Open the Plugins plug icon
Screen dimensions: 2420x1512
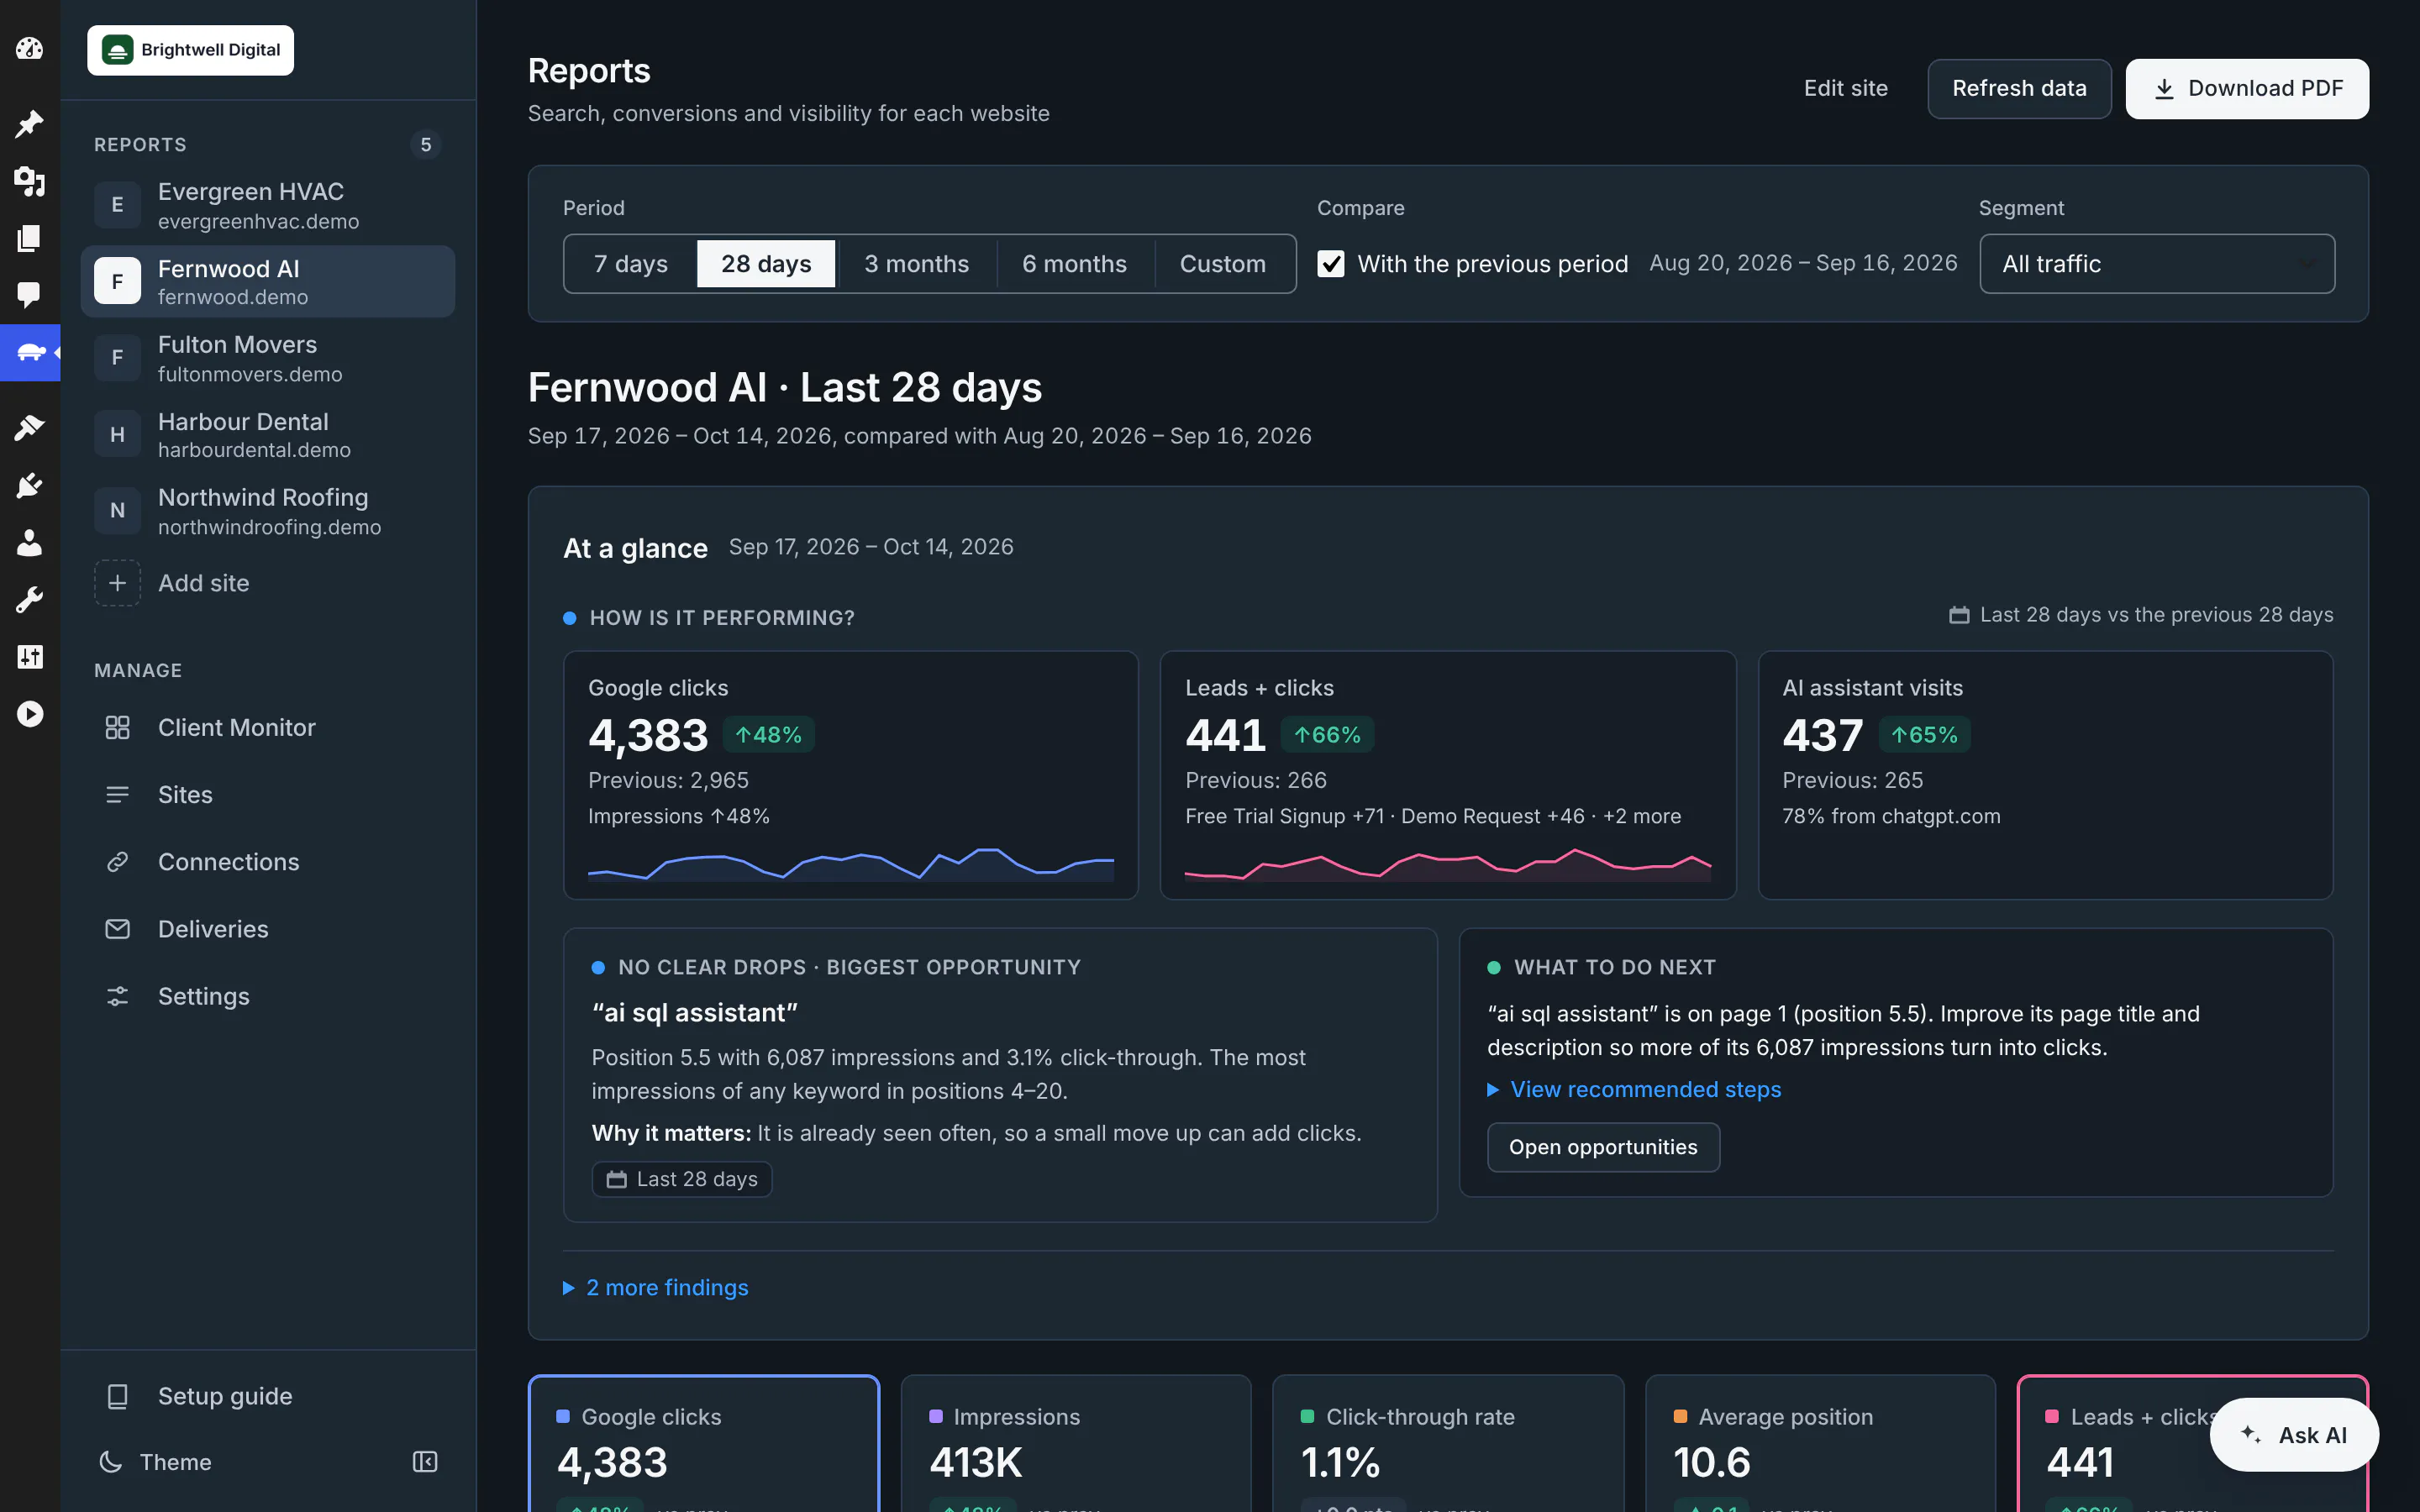(x=29, y=486)
